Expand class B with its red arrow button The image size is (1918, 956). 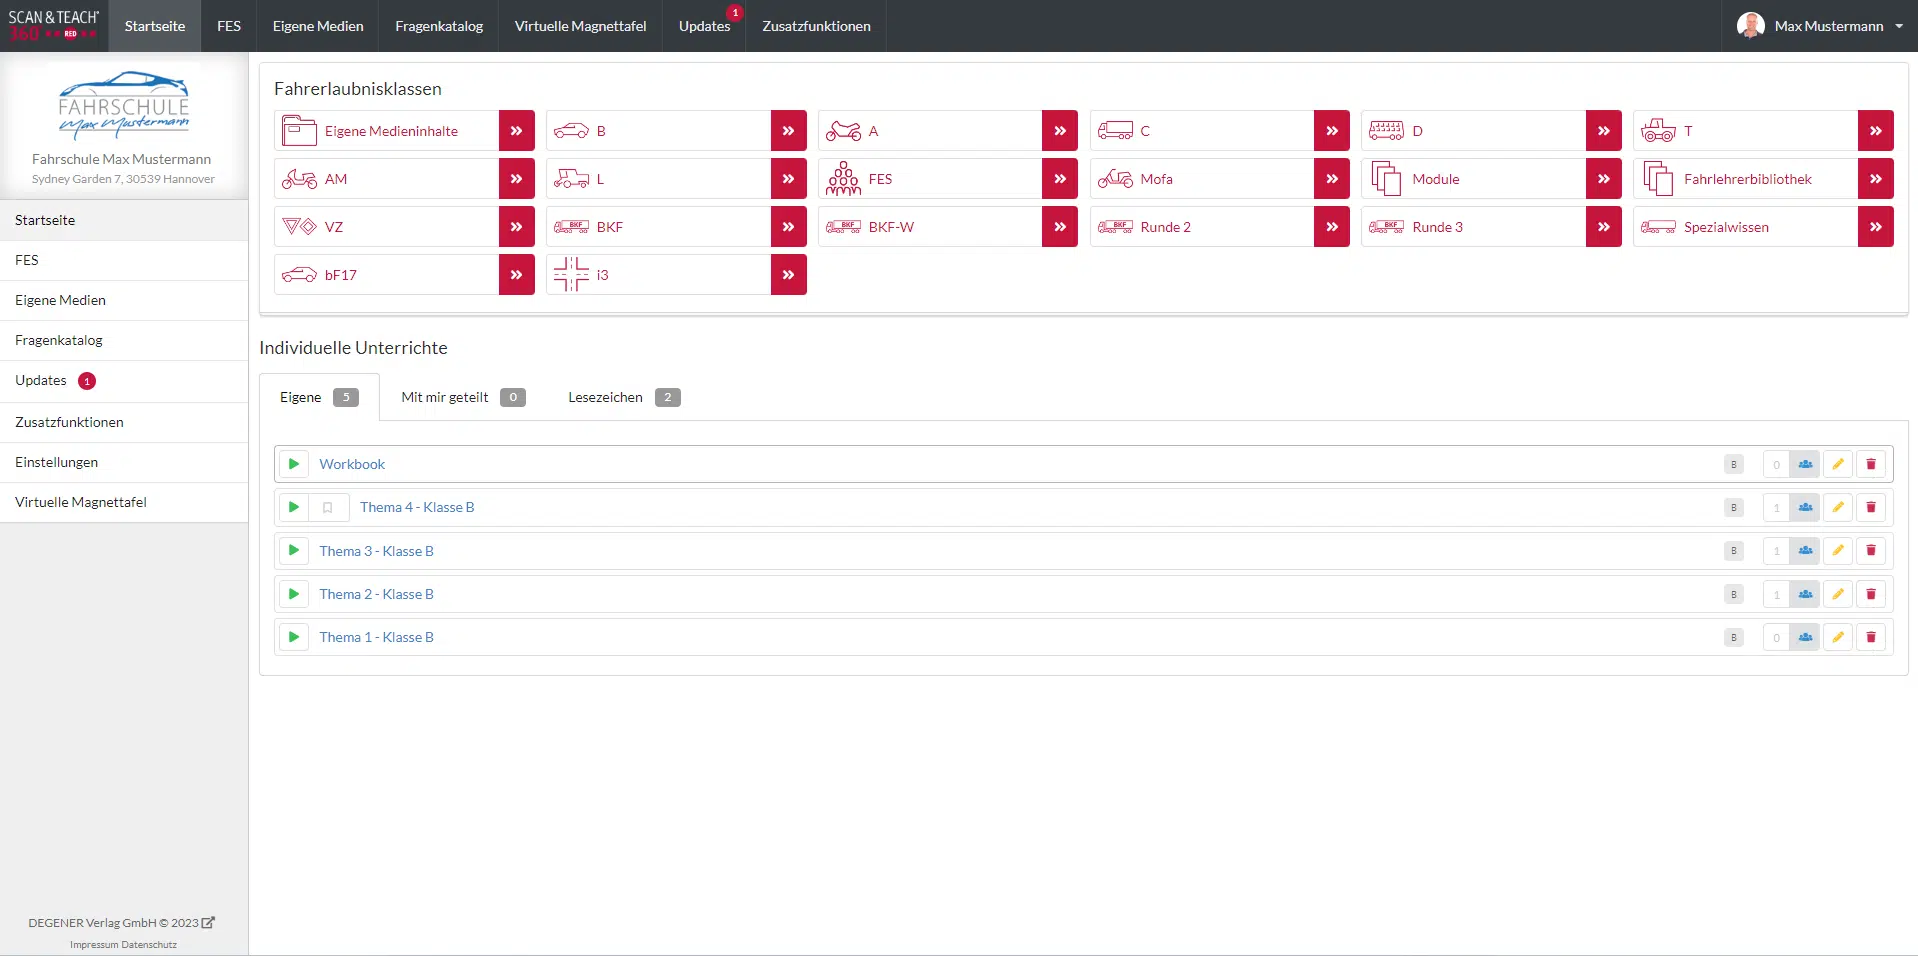pos(788,131)
